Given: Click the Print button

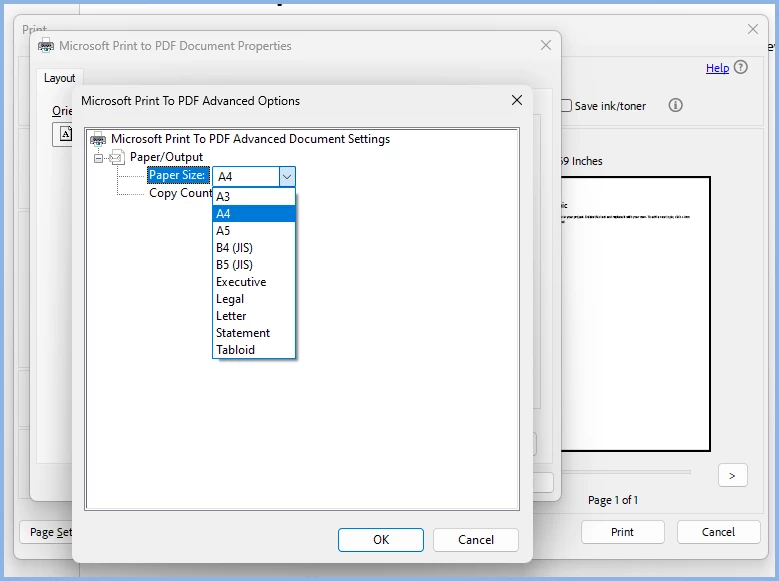Looking at the screenshot, I should point(623,532).
